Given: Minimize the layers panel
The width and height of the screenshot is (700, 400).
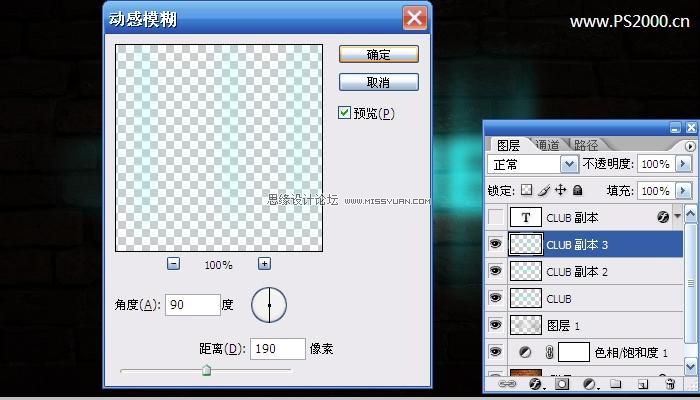Looking at the screenshot, I should 675,129.
